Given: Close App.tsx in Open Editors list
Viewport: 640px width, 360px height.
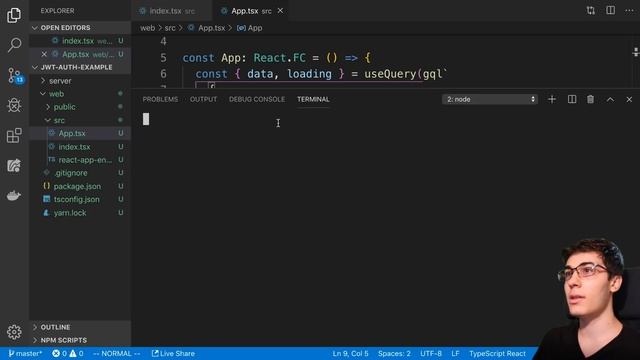Looking at the screenshot, I should coord(44,54).
